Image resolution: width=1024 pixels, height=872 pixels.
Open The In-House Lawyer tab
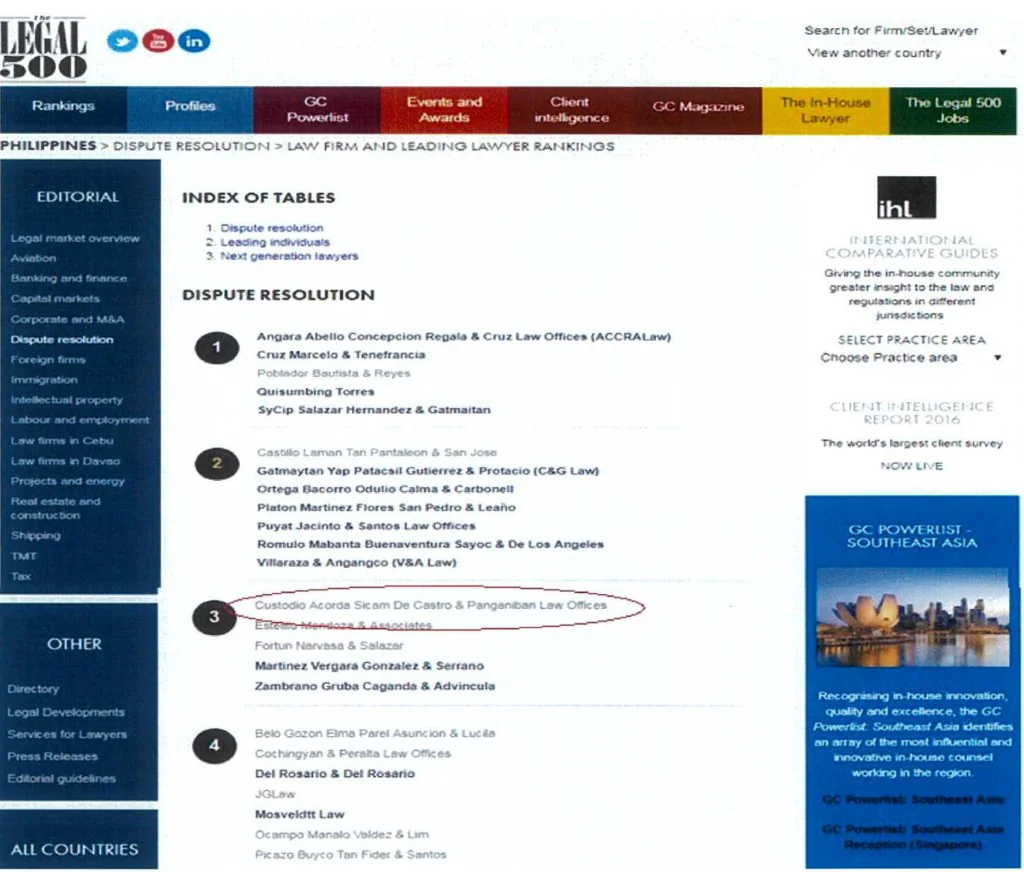pos(825,110)
